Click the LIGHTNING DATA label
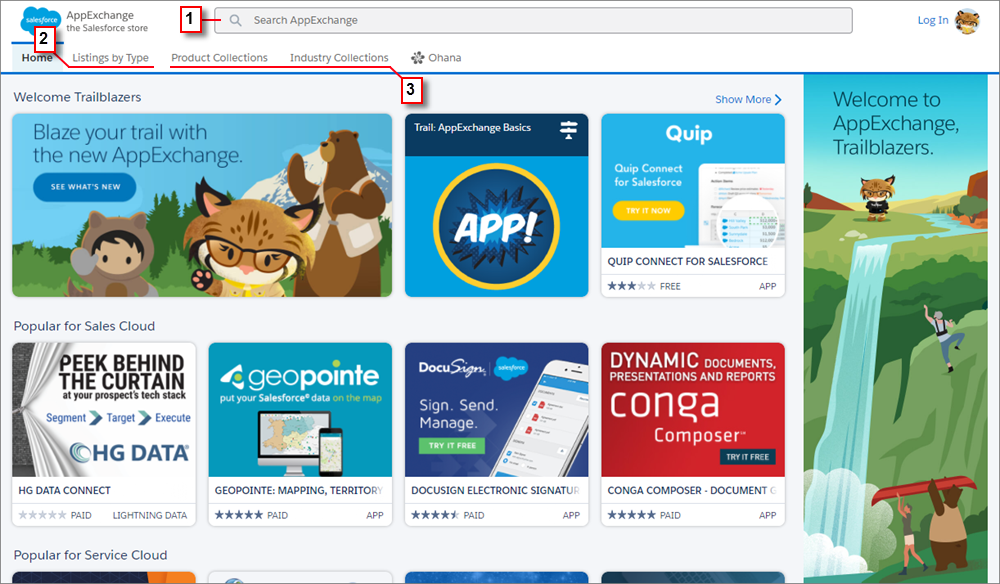This screenshot has height=584, width=1000. click(x=150, y=515)
